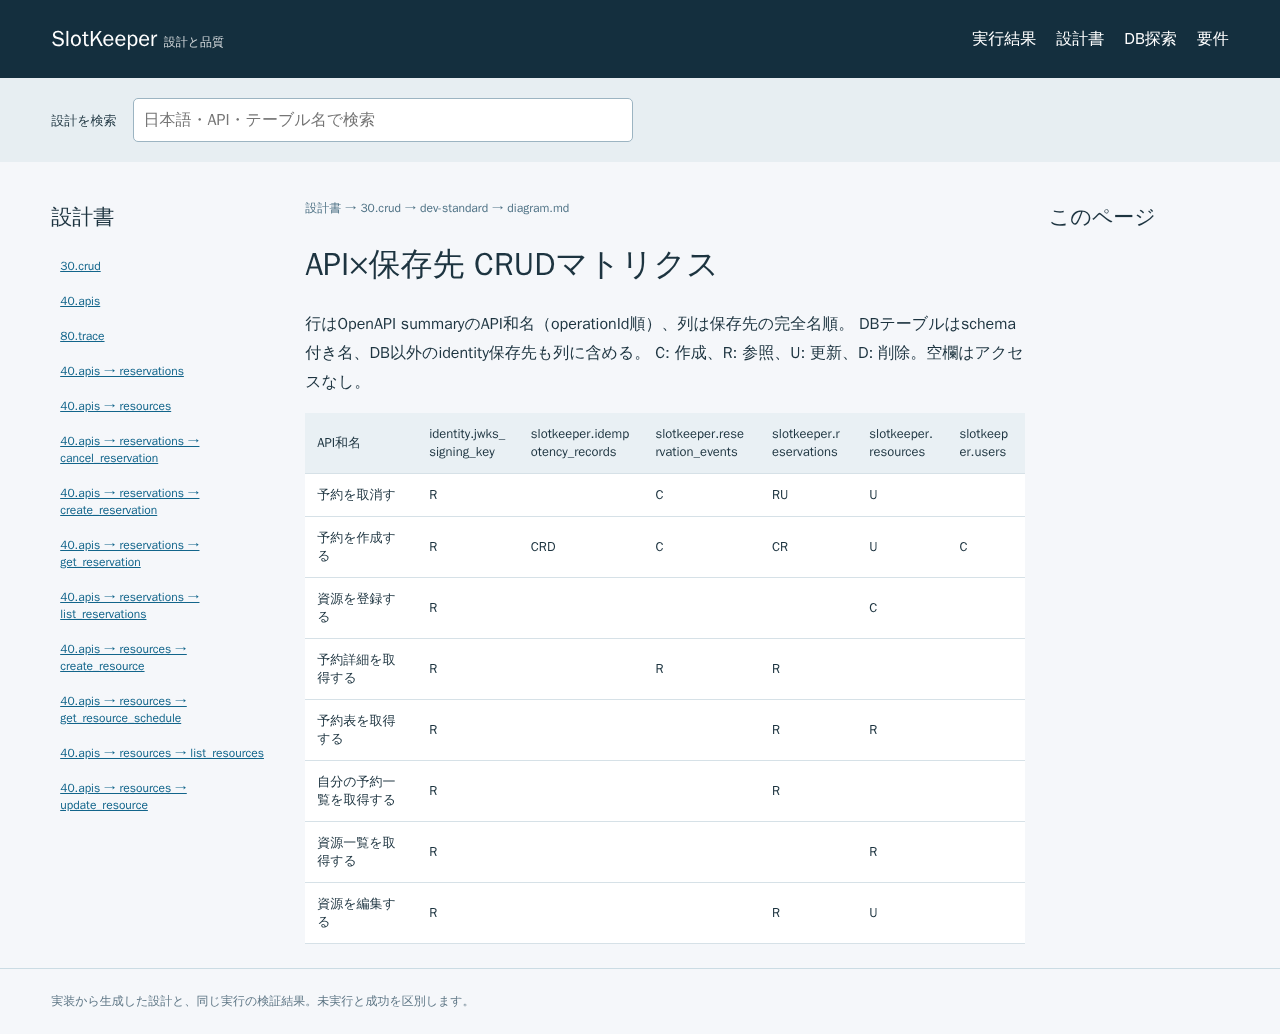Click the 資源一覧を取得する row label
This screenshot has height=1034, width=1280.
(x=356, y=852)
